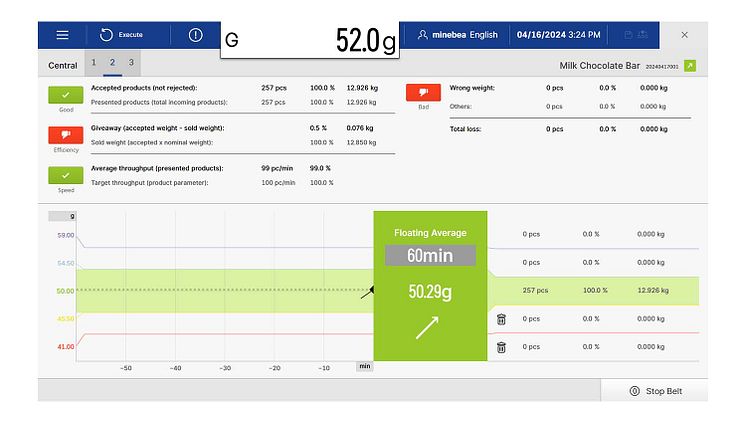Open the green product link arrow icon
The width and height of the screenshot is (746, 423).
tap(689, 66)
